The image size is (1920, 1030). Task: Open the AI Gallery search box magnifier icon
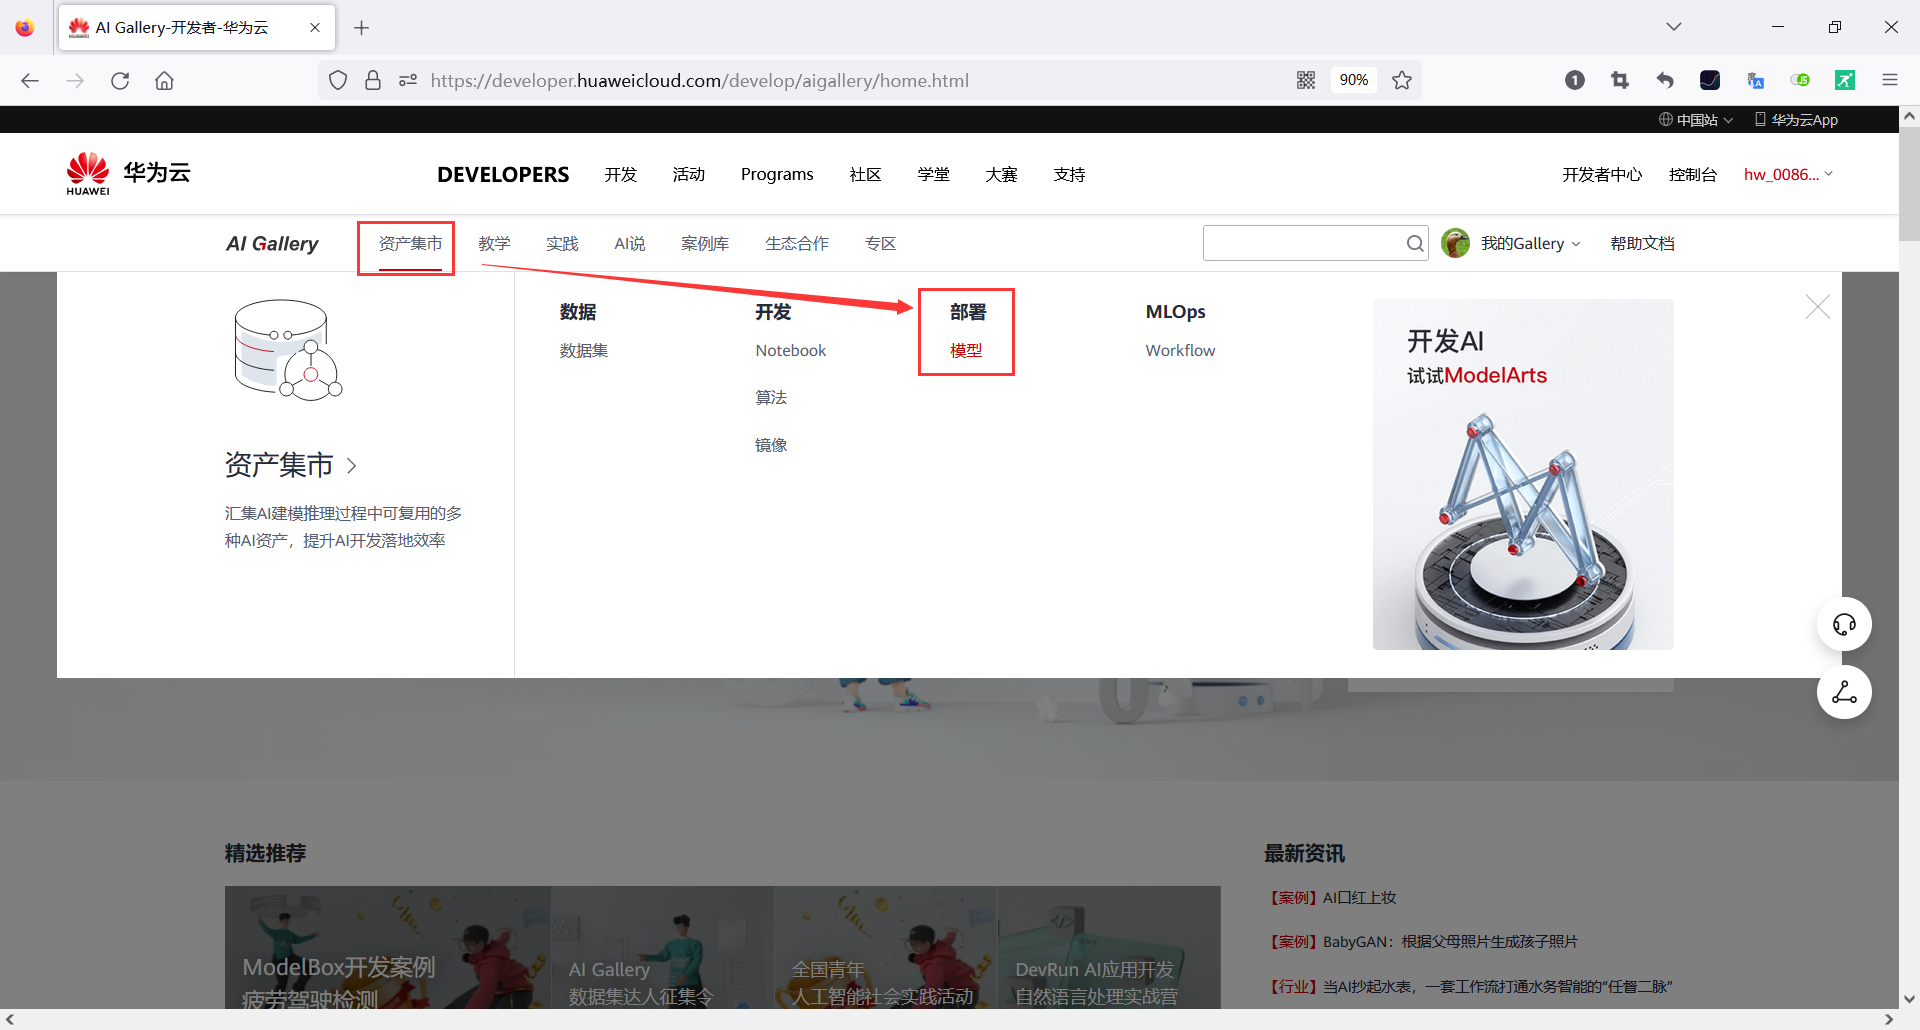[x=1413, y=243]
